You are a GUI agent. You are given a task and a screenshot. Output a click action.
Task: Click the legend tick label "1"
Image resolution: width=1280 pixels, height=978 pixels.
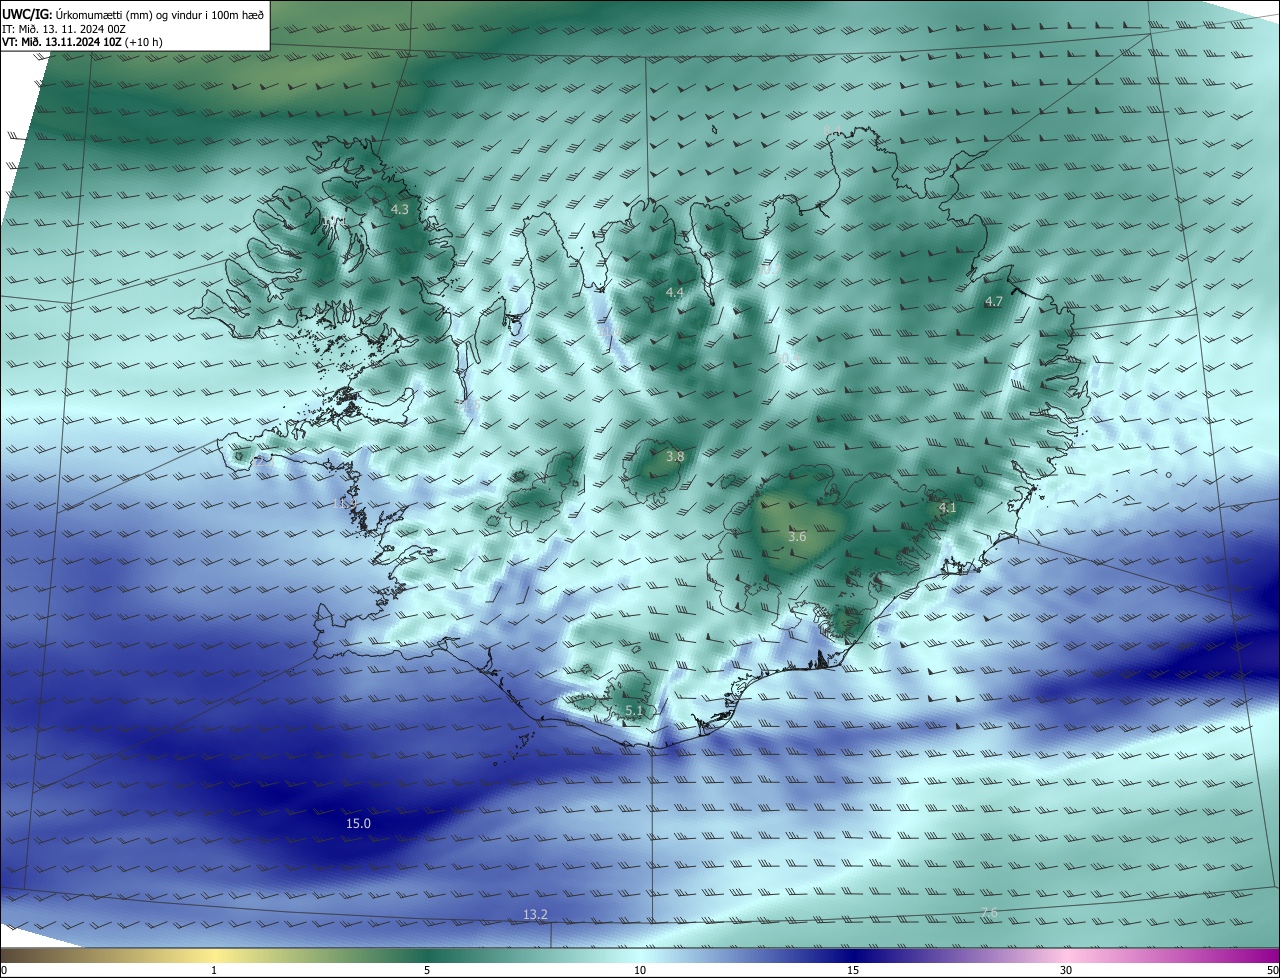coord(214,970)
